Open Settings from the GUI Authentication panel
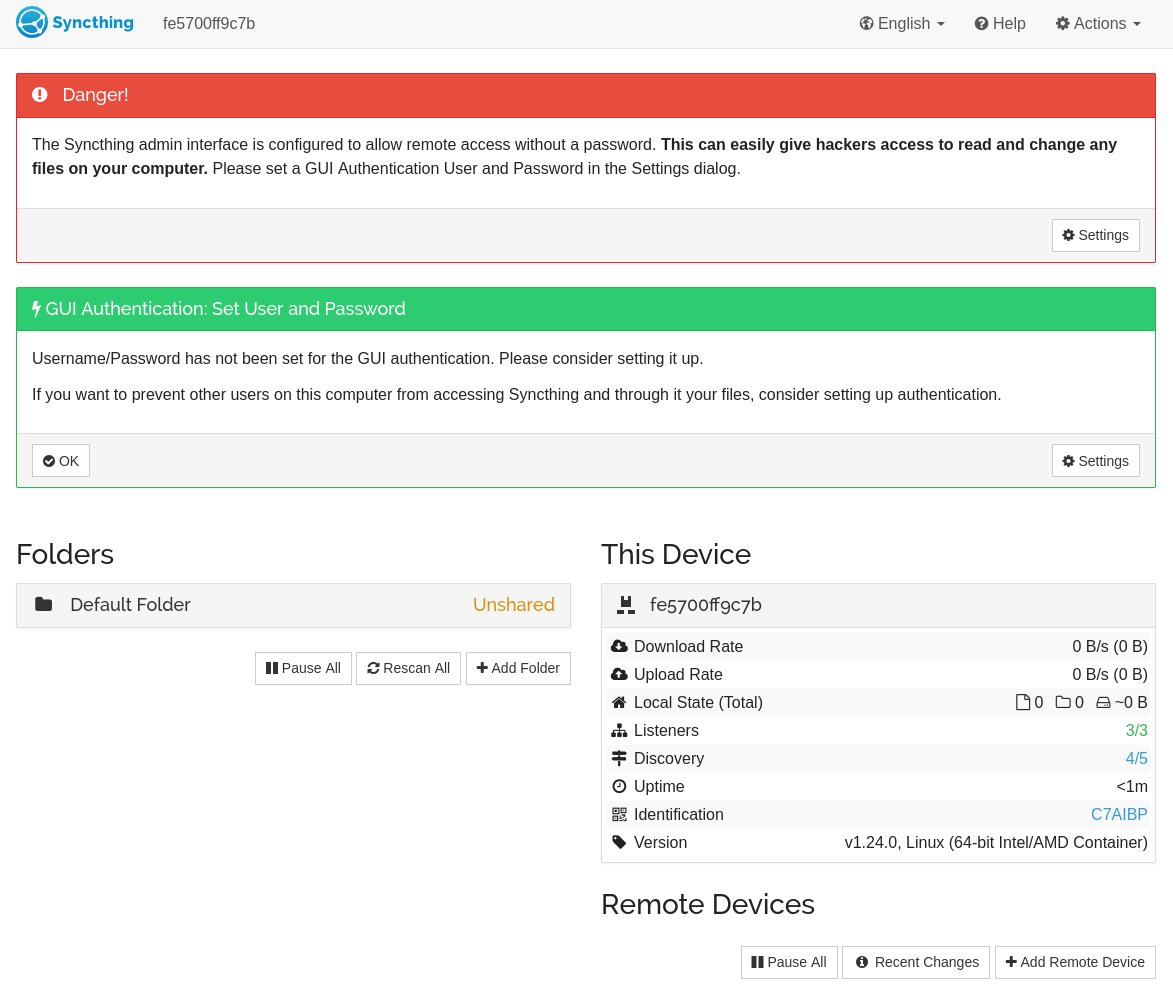Screen dimensions: 1173x992 (x=1095, y=461)
